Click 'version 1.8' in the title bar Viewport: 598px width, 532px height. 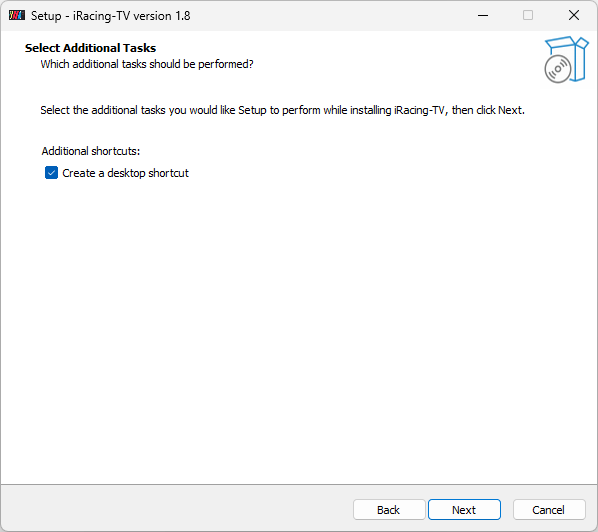(x=162, y=16)
